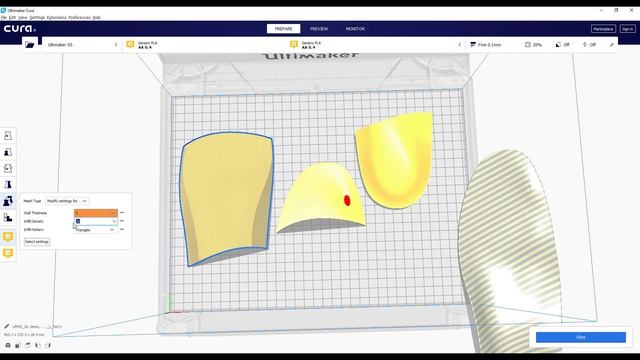
Task: Click the Infill Density value field
Action: click(x=96, y=221)
